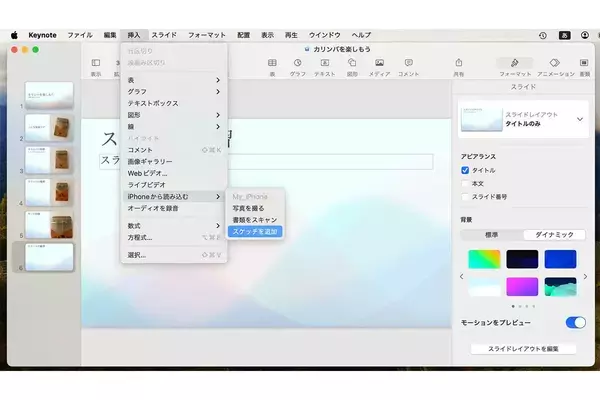Uncheck the タイトル checkbox
The image size is (600, 400).
pos(465,170)
